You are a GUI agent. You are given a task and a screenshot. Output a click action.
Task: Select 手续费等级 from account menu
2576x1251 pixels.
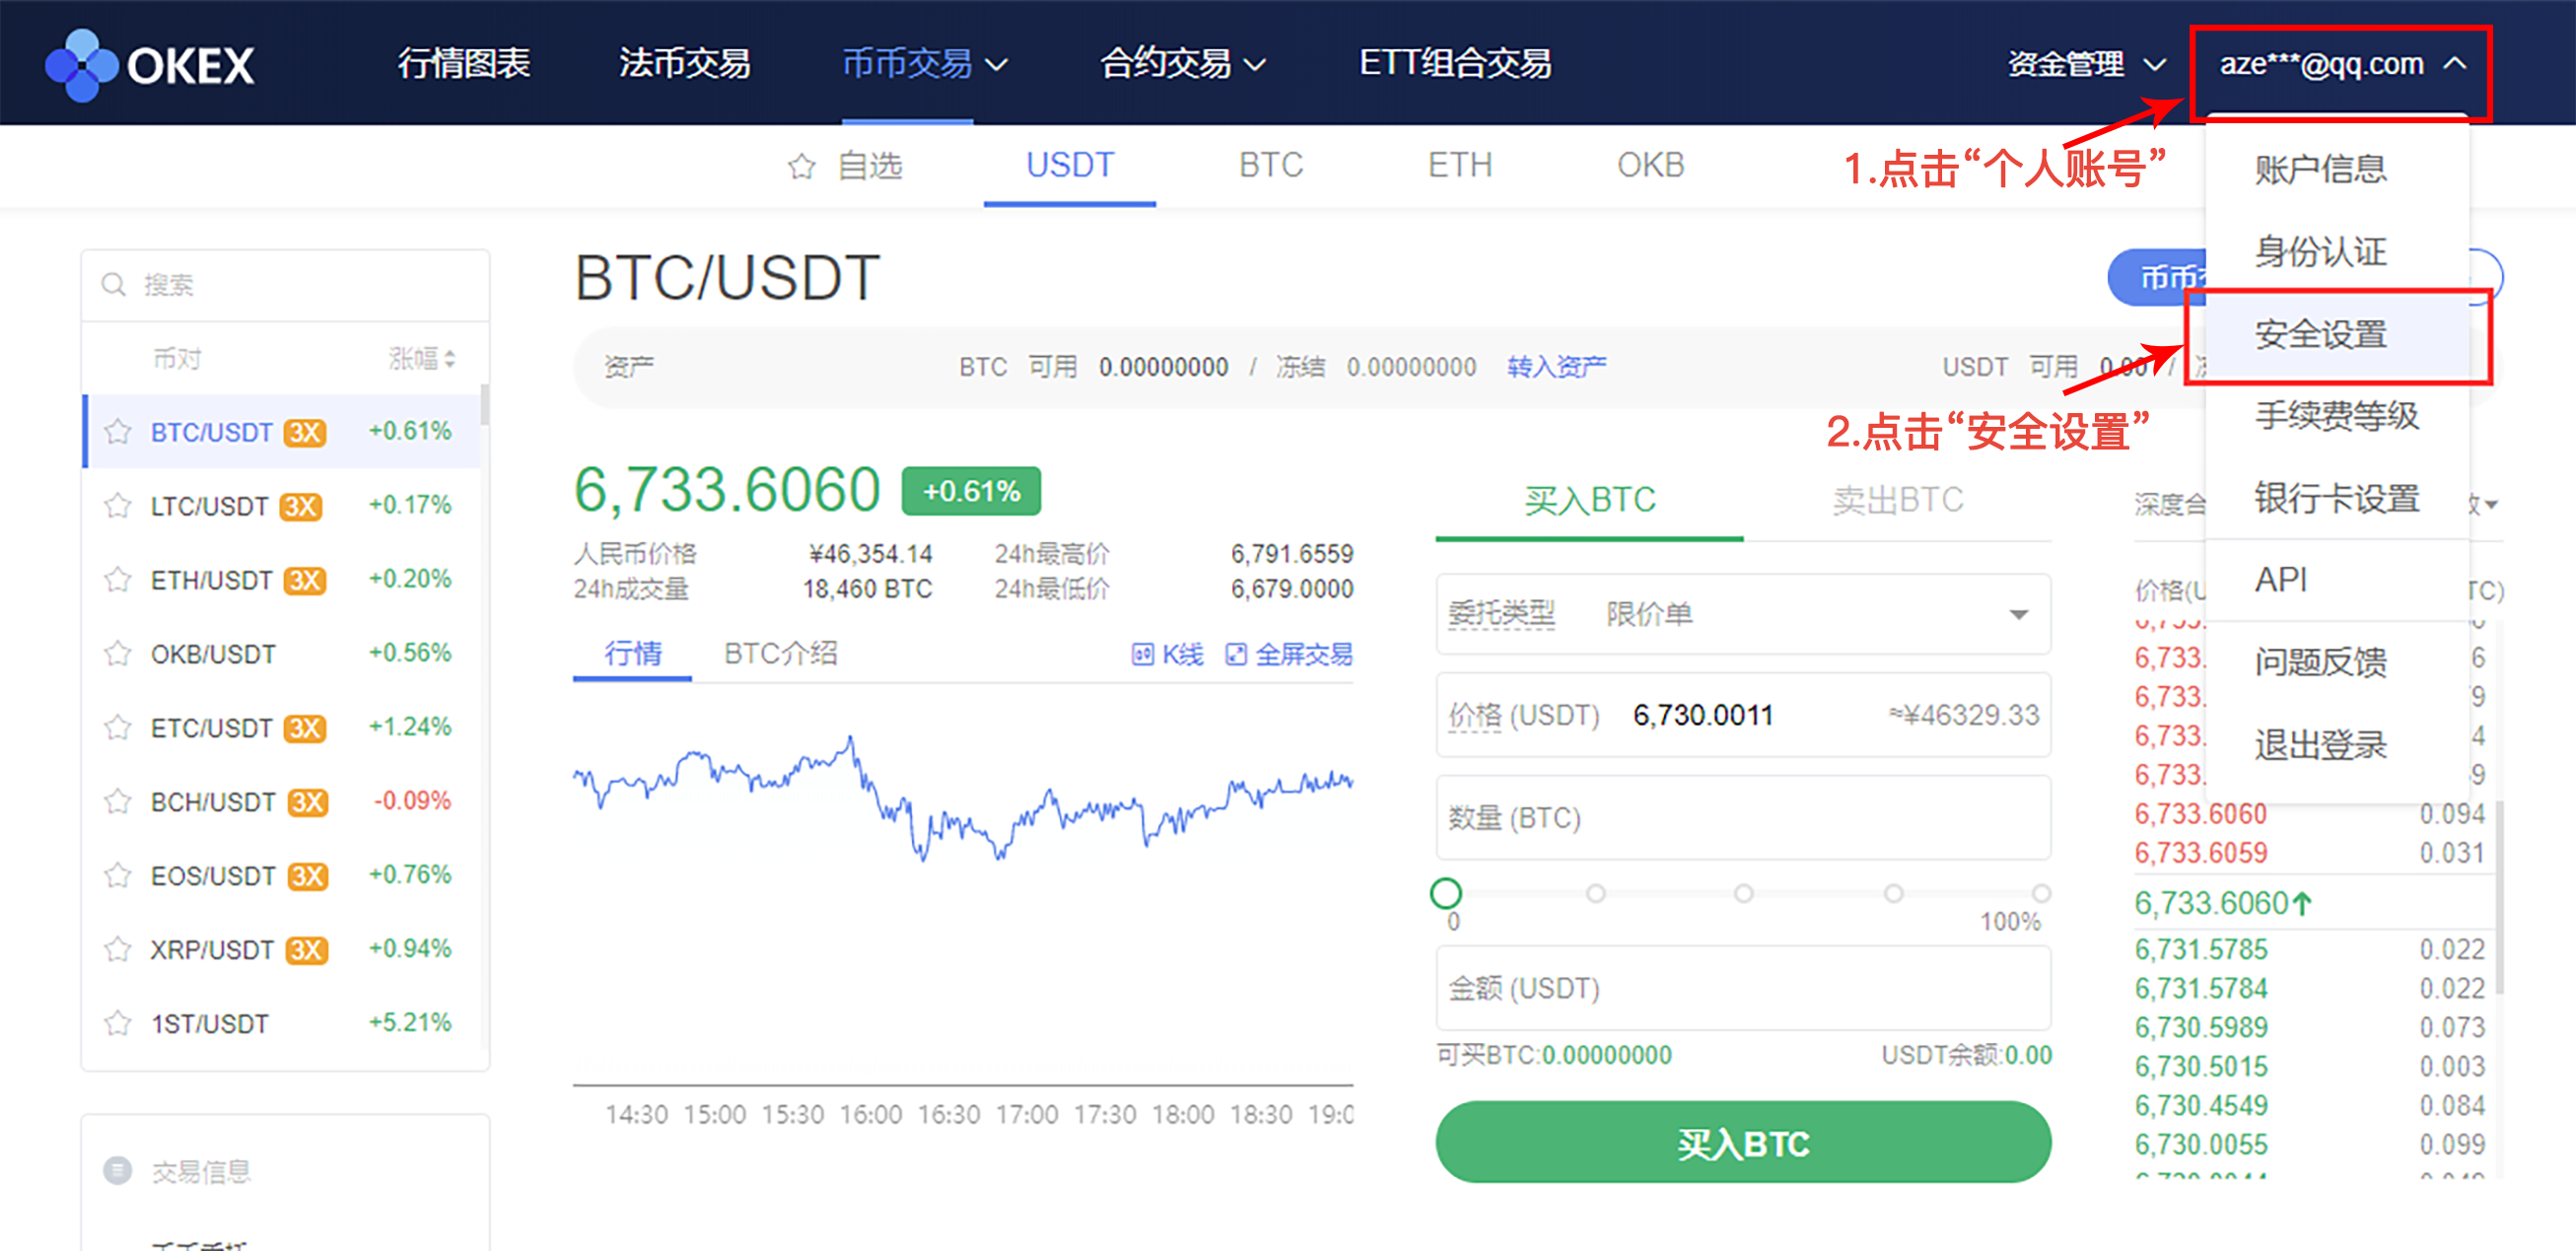2337,415
